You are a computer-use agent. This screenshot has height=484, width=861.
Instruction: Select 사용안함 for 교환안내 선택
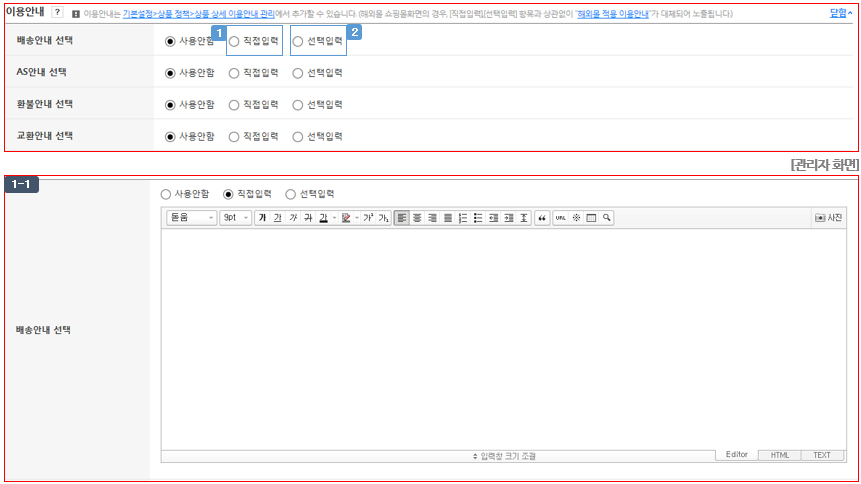[170, 137]
